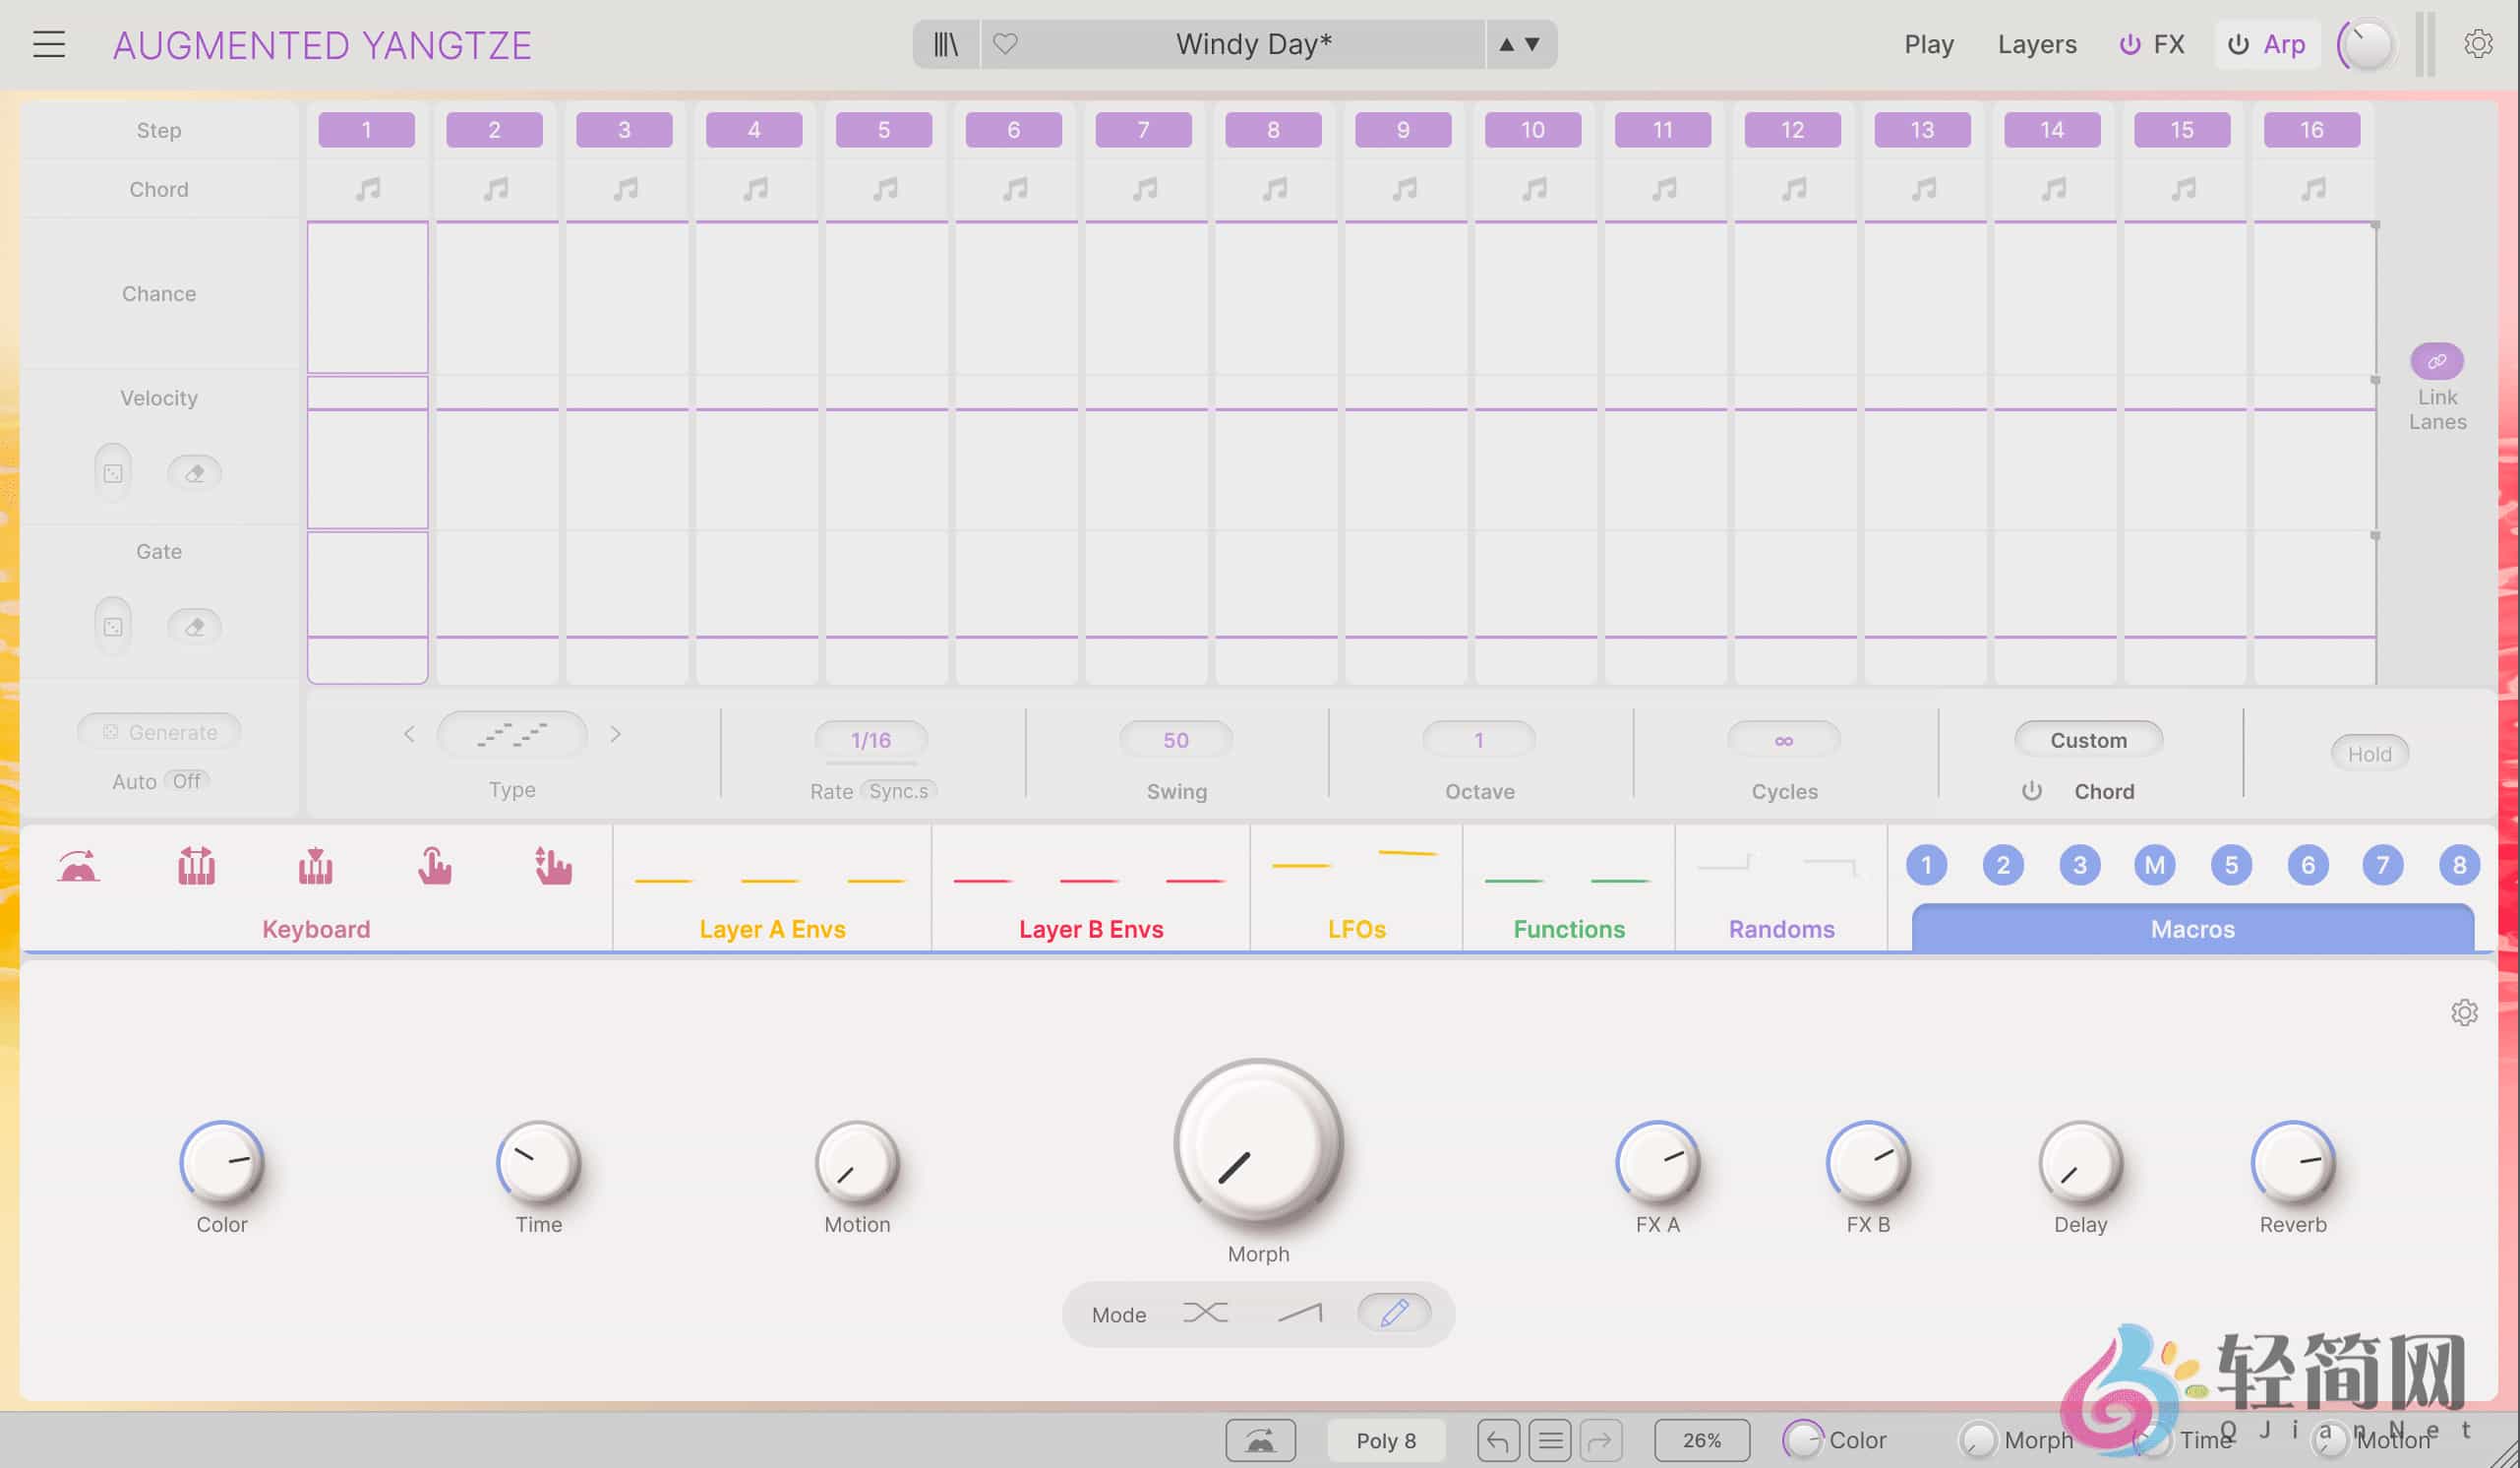Open macros settings gear icon

click(2464, 1012)
